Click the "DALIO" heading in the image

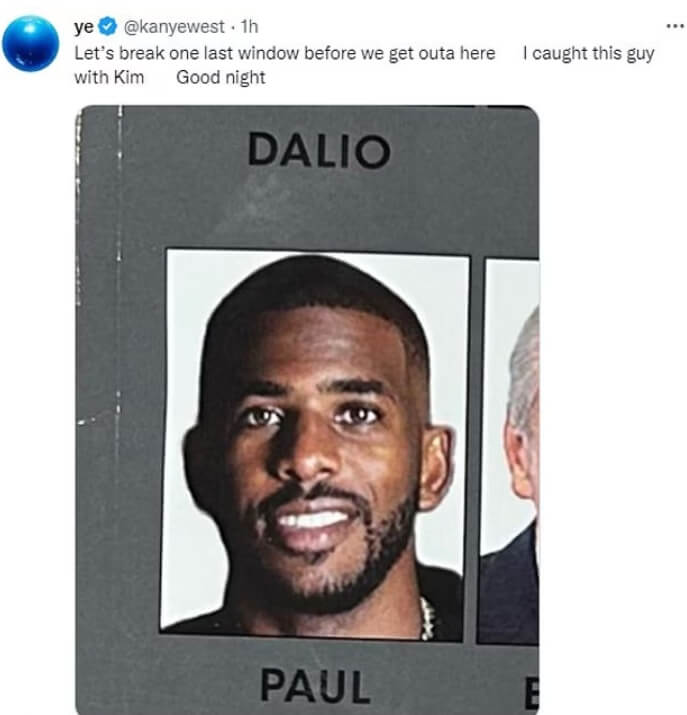point(319,150)
